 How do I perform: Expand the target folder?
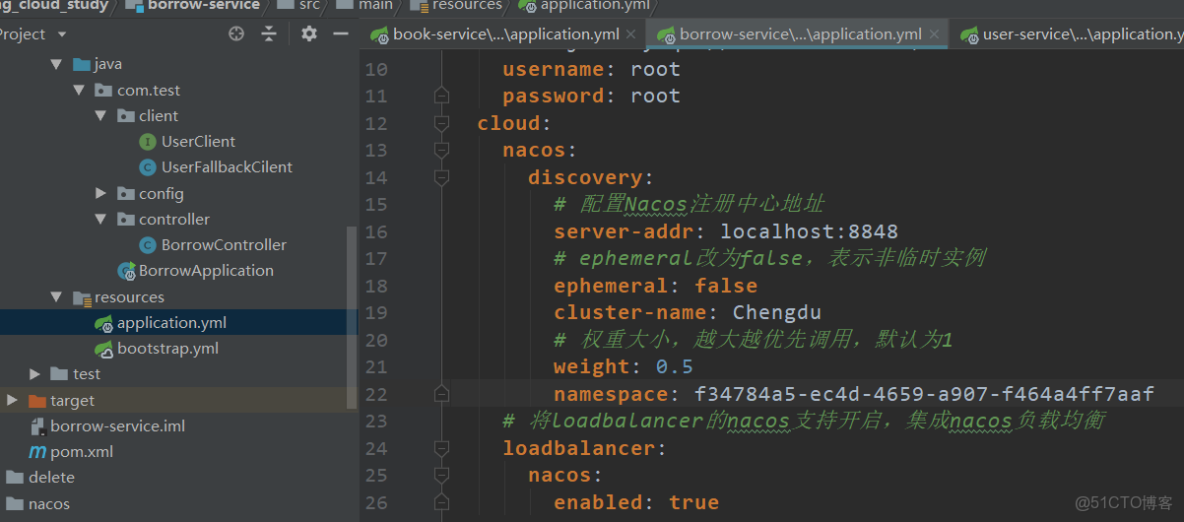12,400
